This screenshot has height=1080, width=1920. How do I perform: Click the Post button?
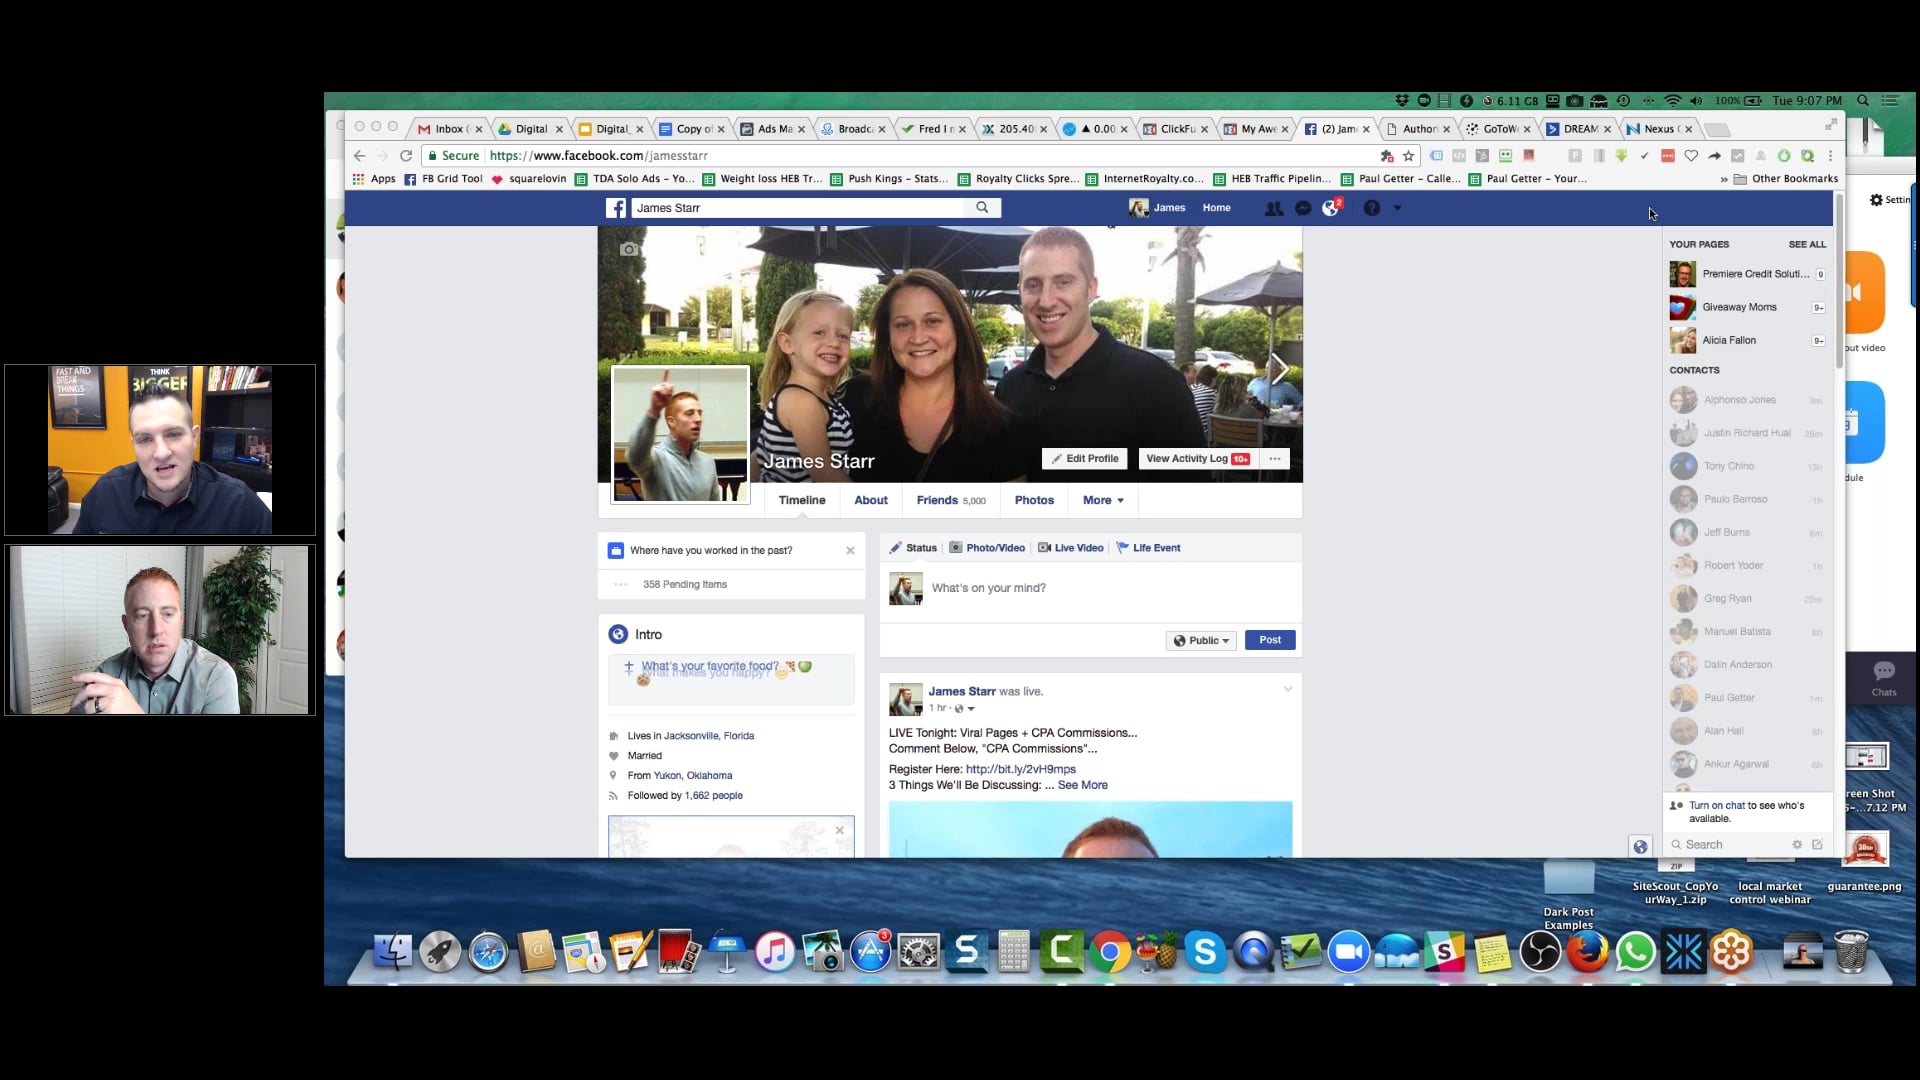[1269, 640]
